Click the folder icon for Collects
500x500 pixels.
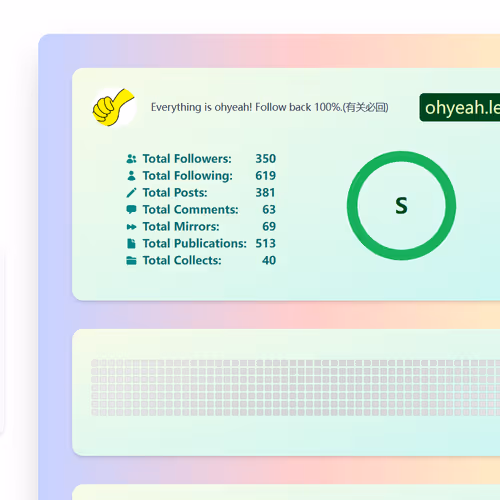point(131,261)
